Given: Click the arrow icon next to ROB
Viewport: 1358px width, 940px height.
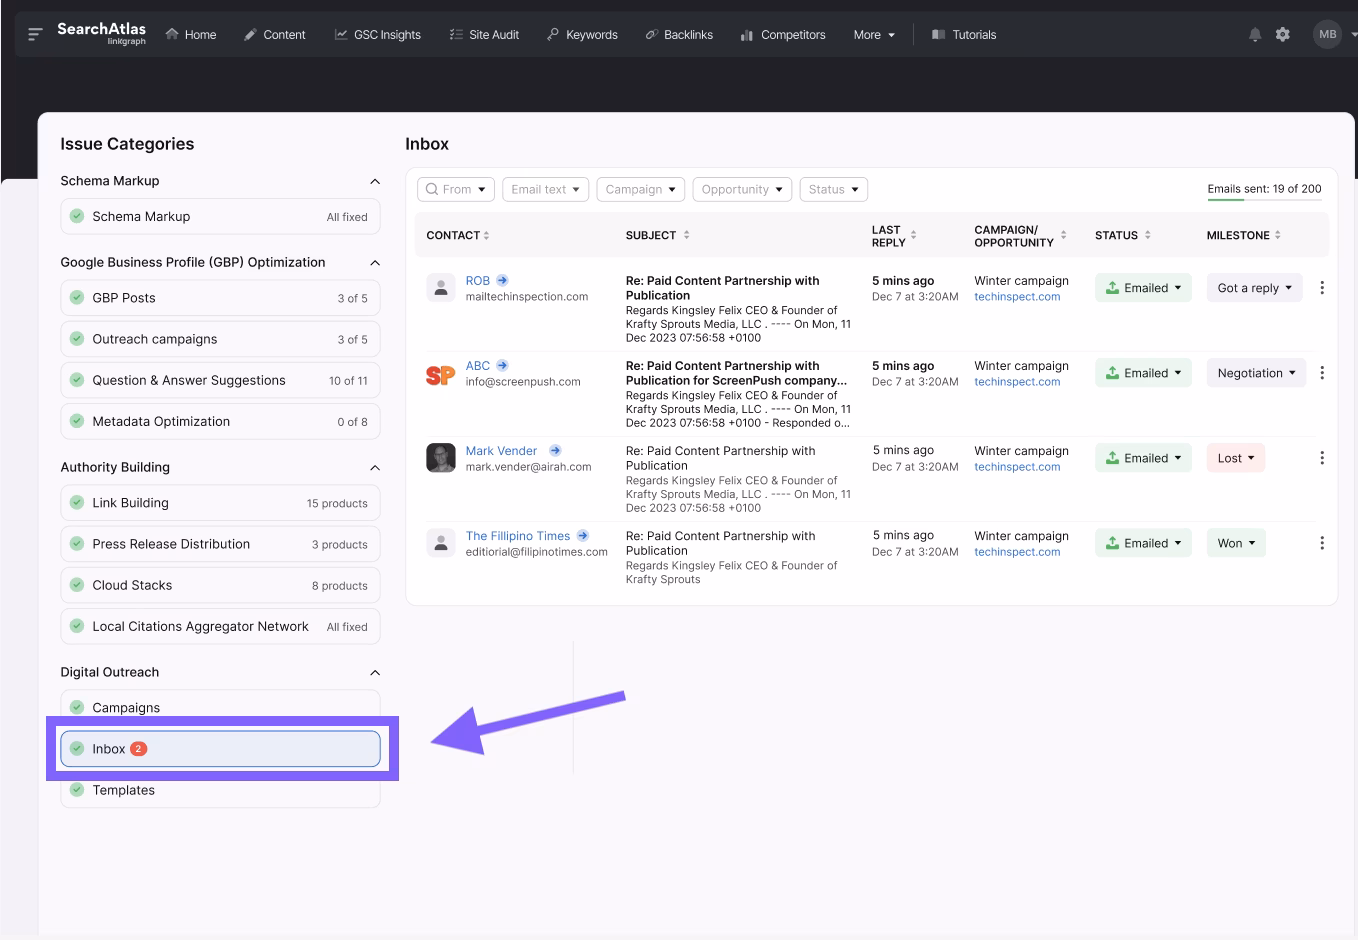Looking at the screenshot, I should (502, 281).
